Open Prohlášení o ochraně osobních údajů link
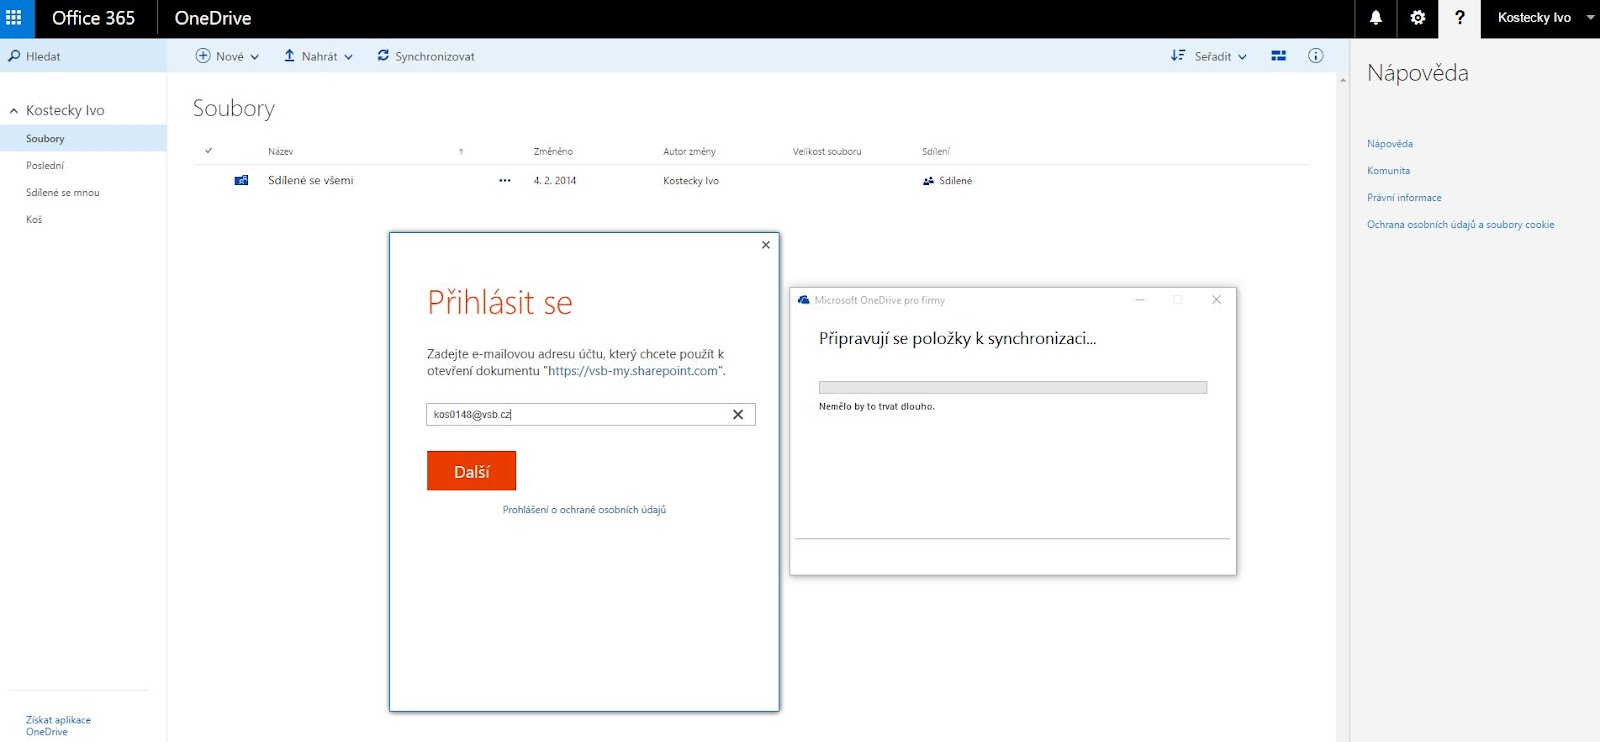The width and height of the screenshot is (1600, 742). tap(584, 510)
